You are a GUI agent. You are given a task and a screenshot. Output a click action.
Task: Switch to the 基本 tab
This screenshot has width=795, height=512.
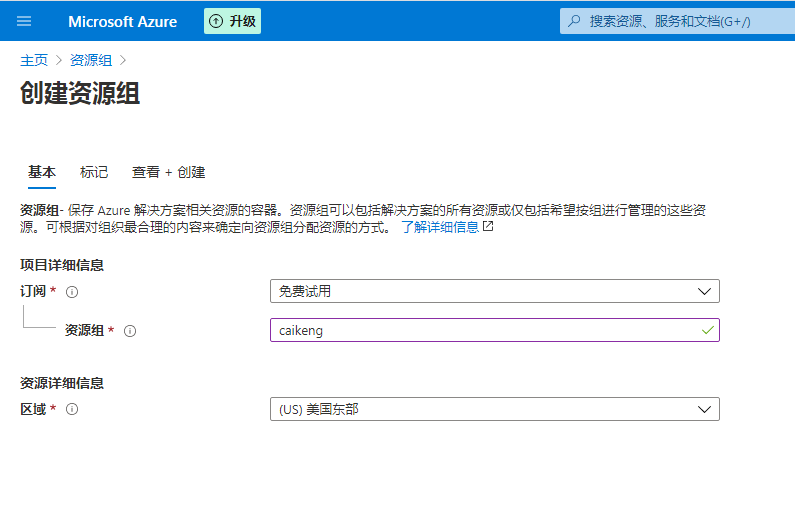pyautogui.click(x=42, y=172)
